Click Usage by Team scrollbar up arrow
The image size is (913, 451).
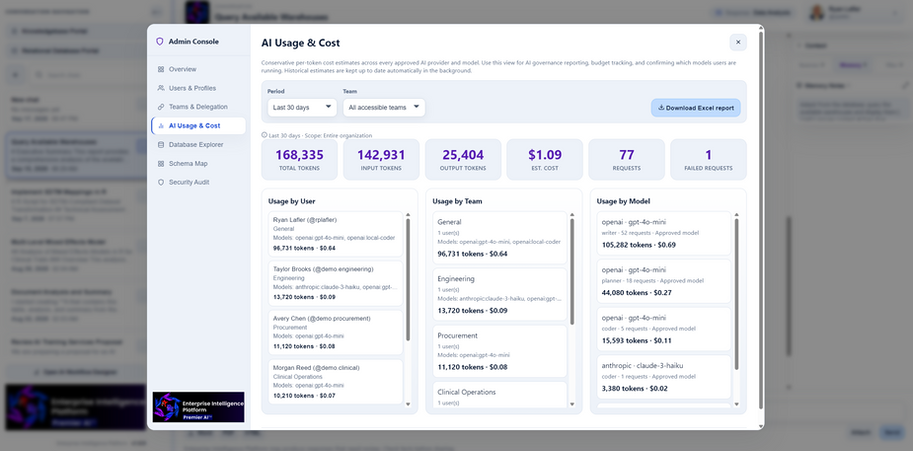click(572, 215)
